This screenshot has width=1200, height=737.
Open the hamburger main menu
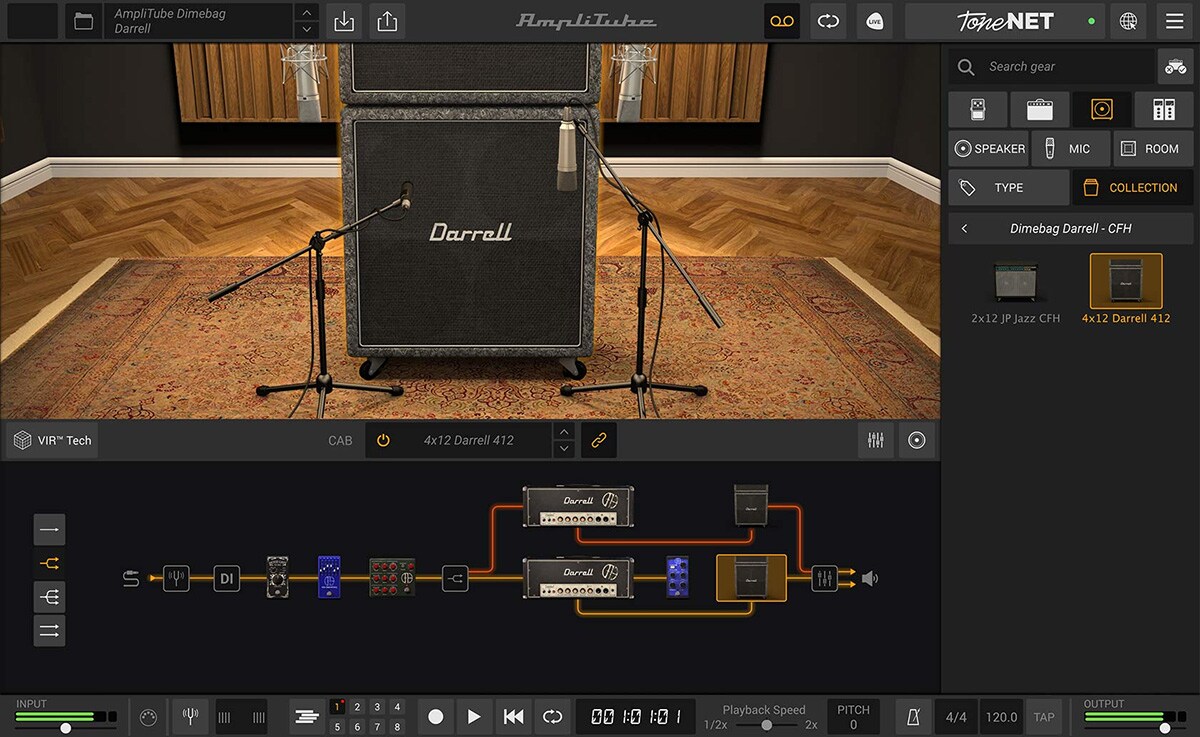[x=1174, y=21]
